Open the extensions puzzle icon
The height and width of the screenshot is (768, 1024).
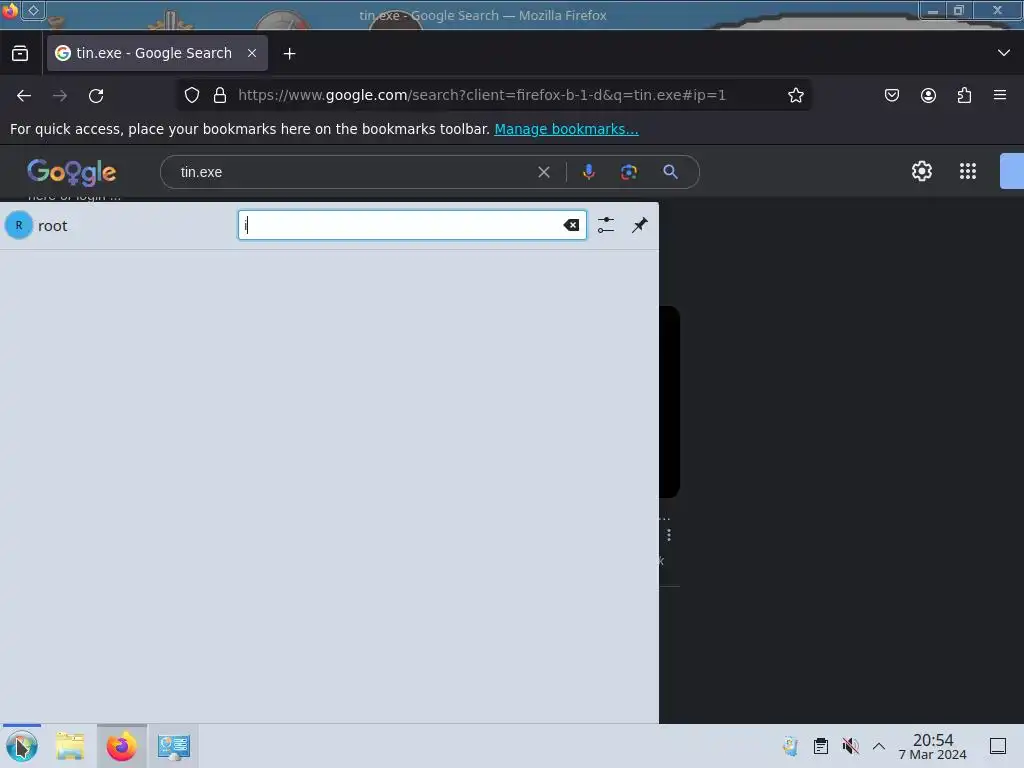[964, 95]
